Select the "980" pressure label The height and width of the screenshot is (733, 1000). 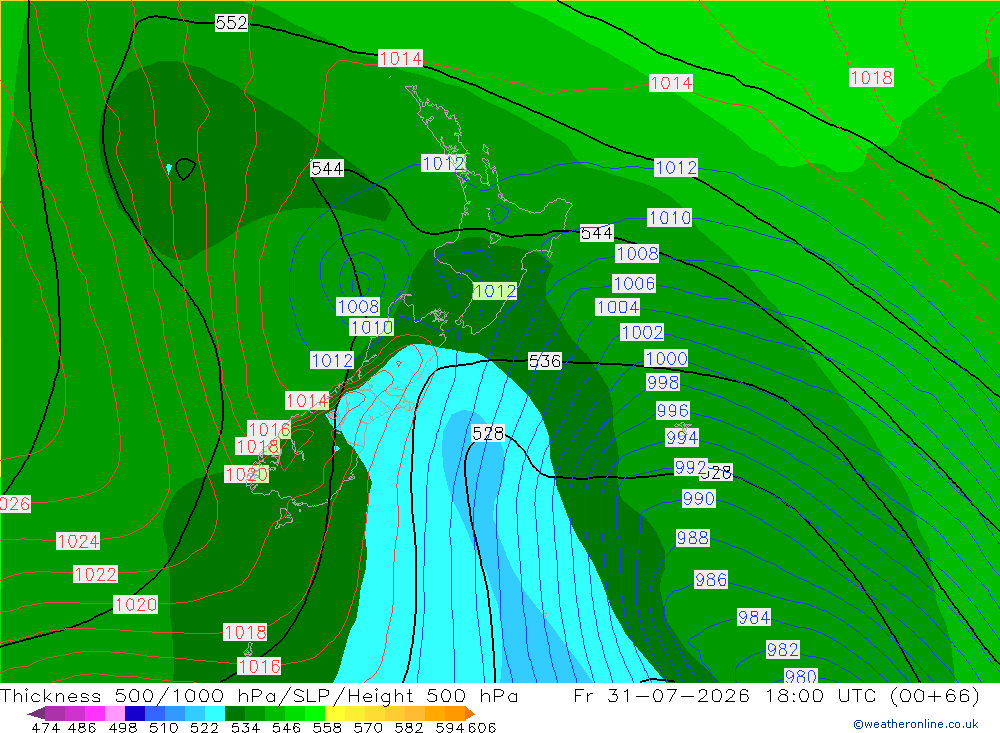[x=800, y=676]
